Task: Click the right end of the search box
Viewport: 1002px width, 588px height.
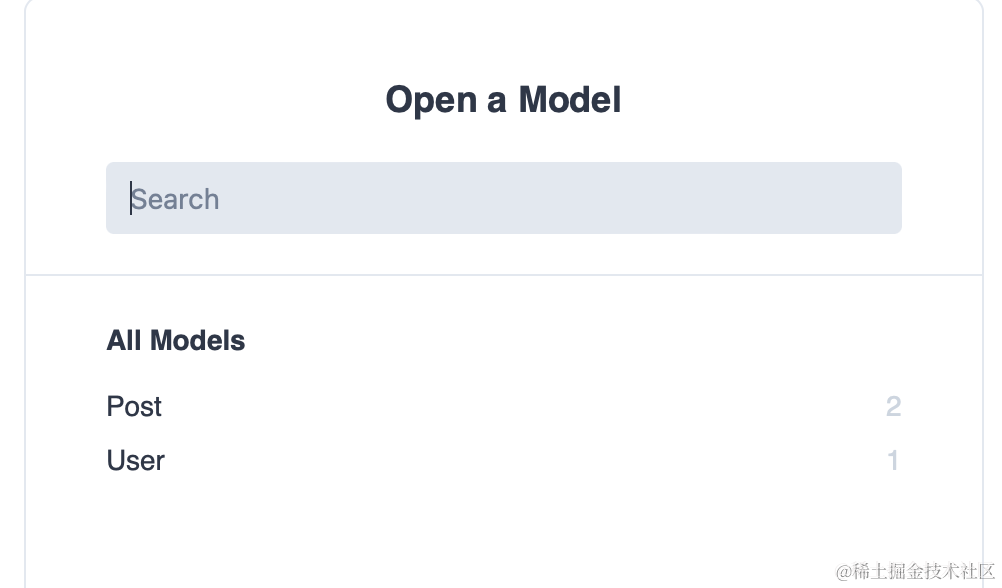Action: coord(888,198)
